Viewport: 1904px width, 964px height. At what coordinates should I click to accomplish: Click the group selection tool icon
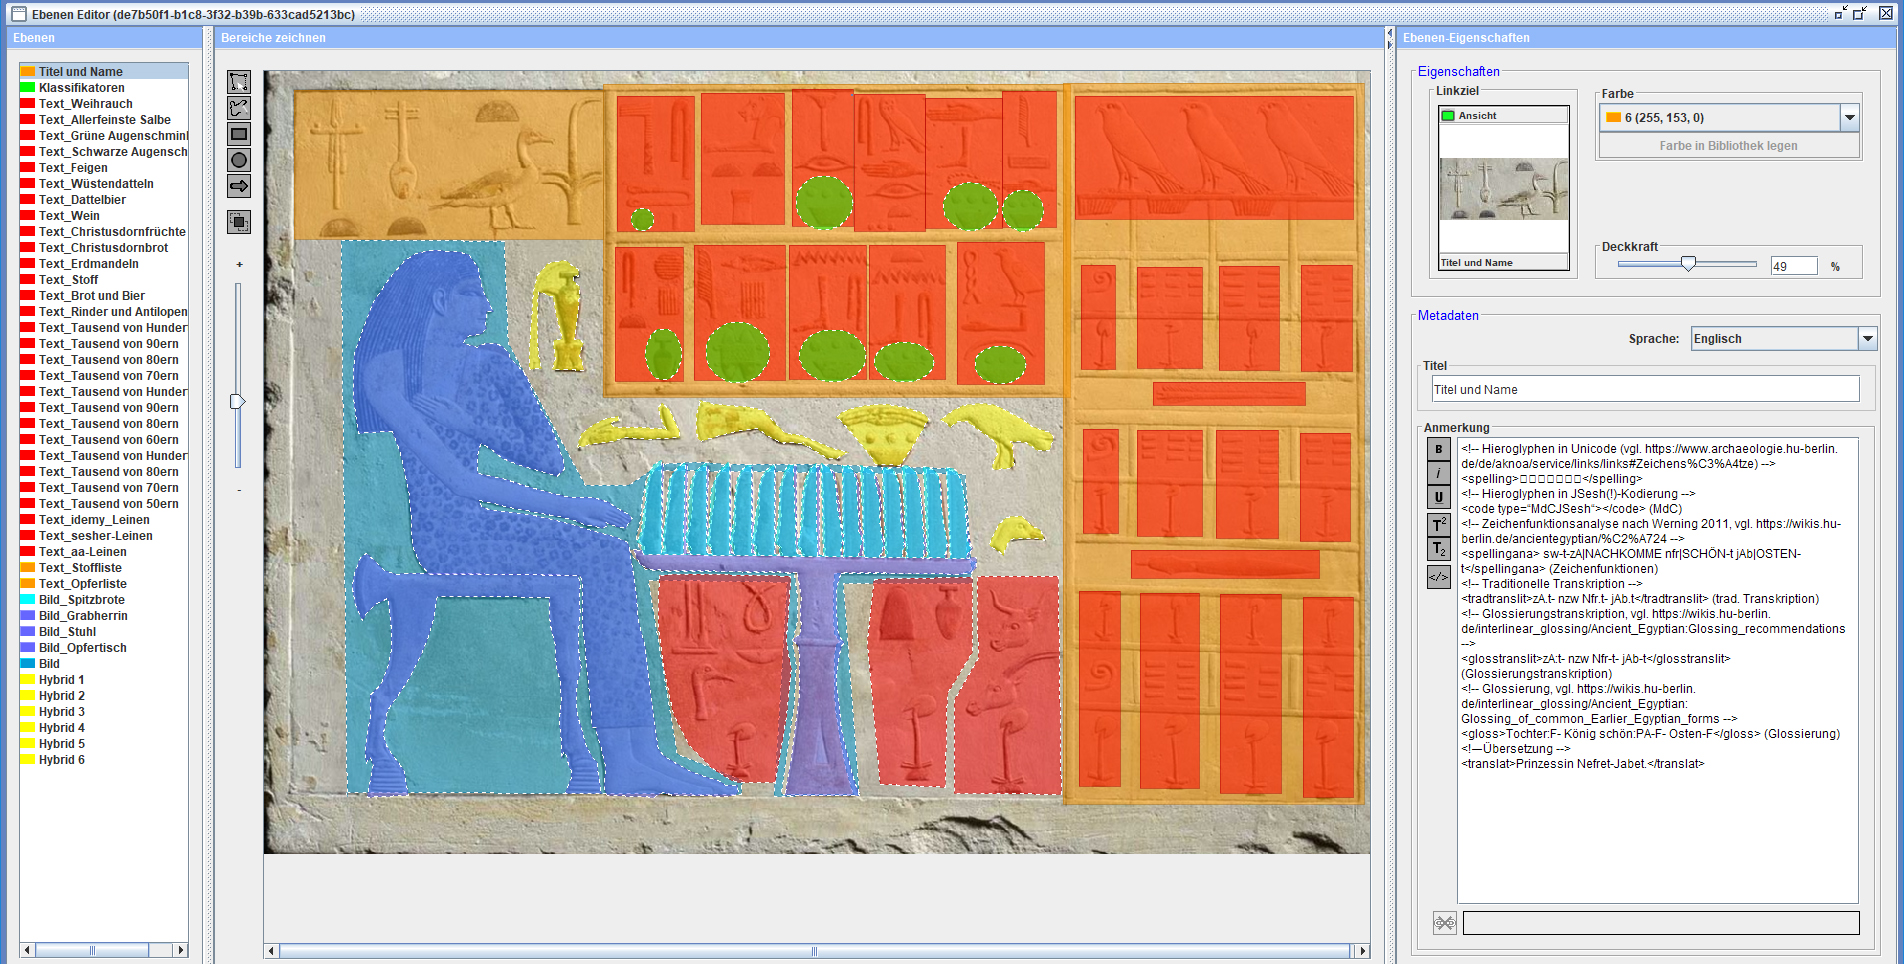pyautogui.click(x=239, y=222)
